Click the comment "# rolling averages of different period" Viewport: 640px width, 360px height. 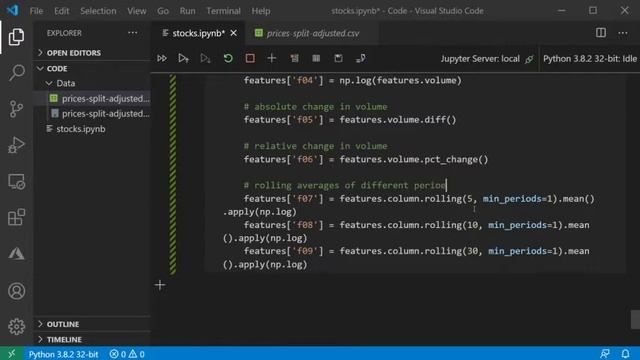[x=345, y=185]
